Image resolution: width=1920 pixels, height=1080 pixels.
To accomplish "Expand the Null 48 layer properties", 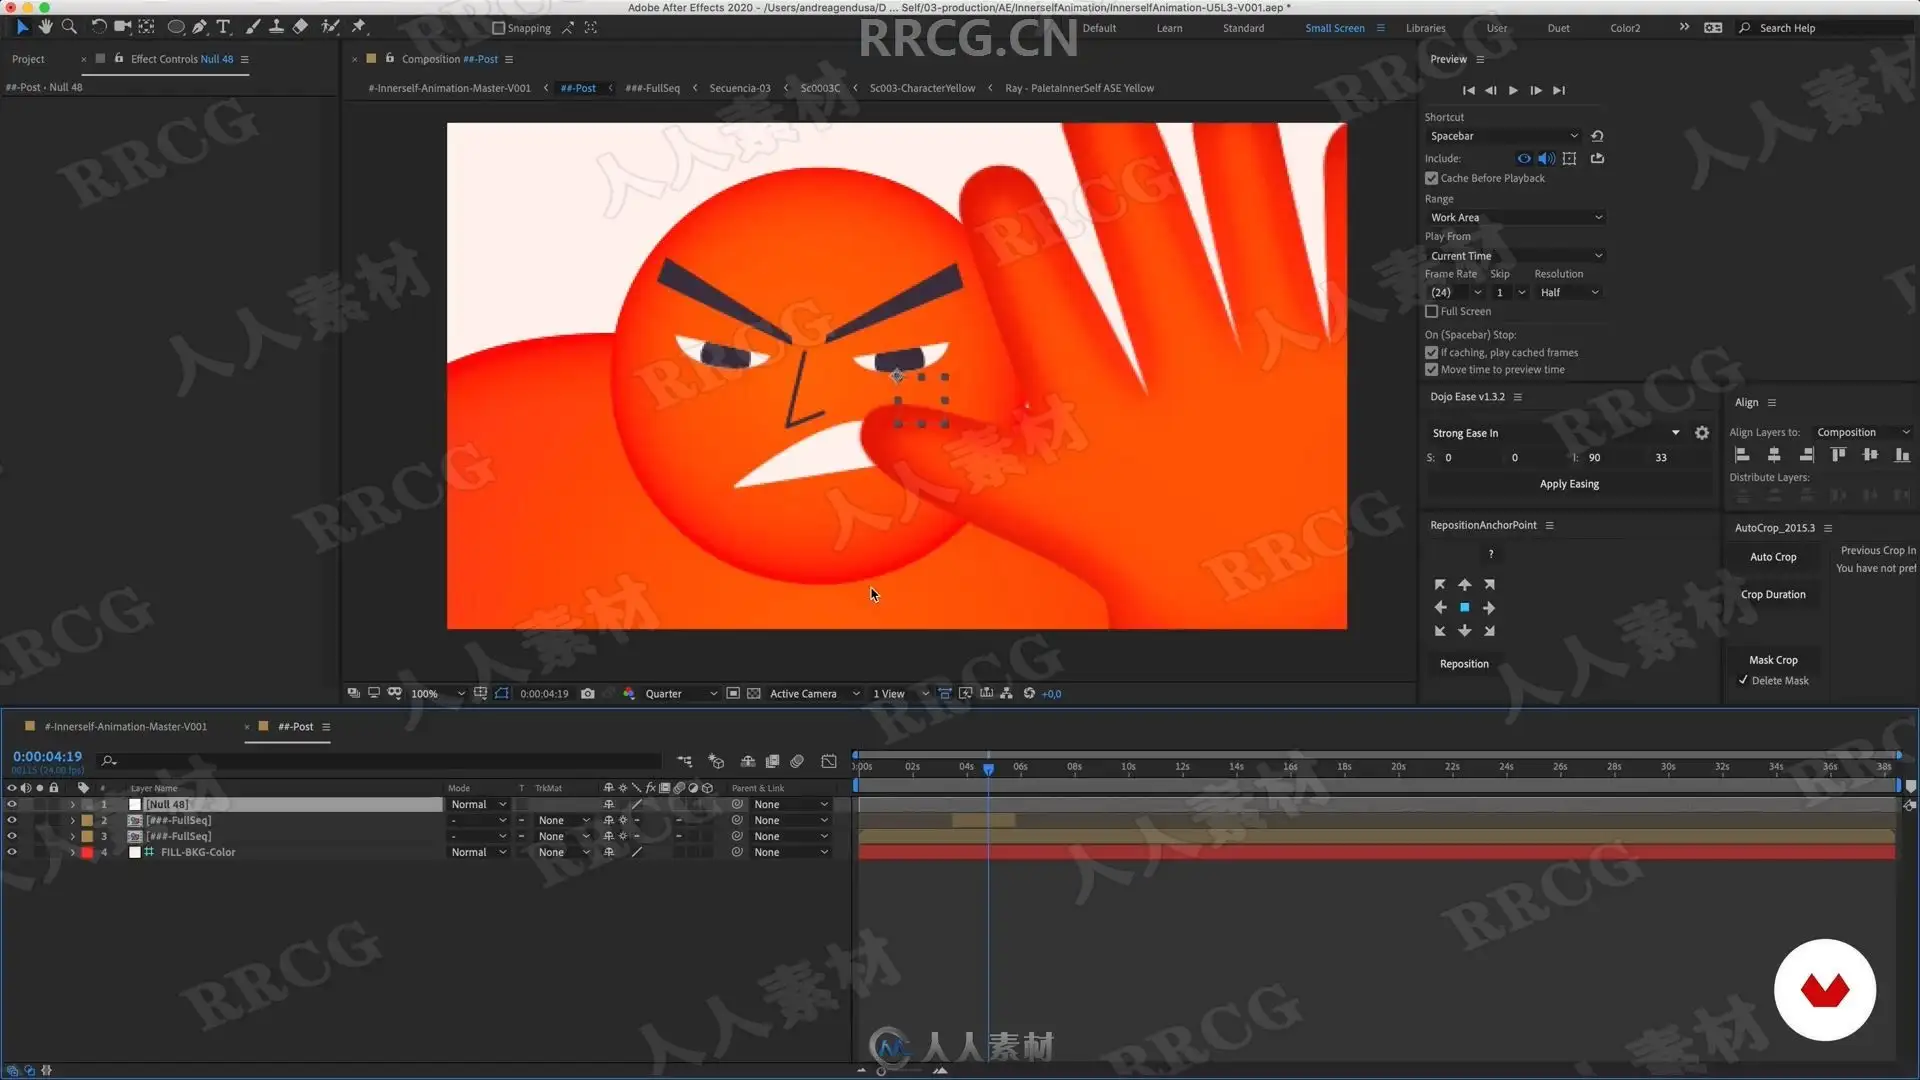I will 72,804.
